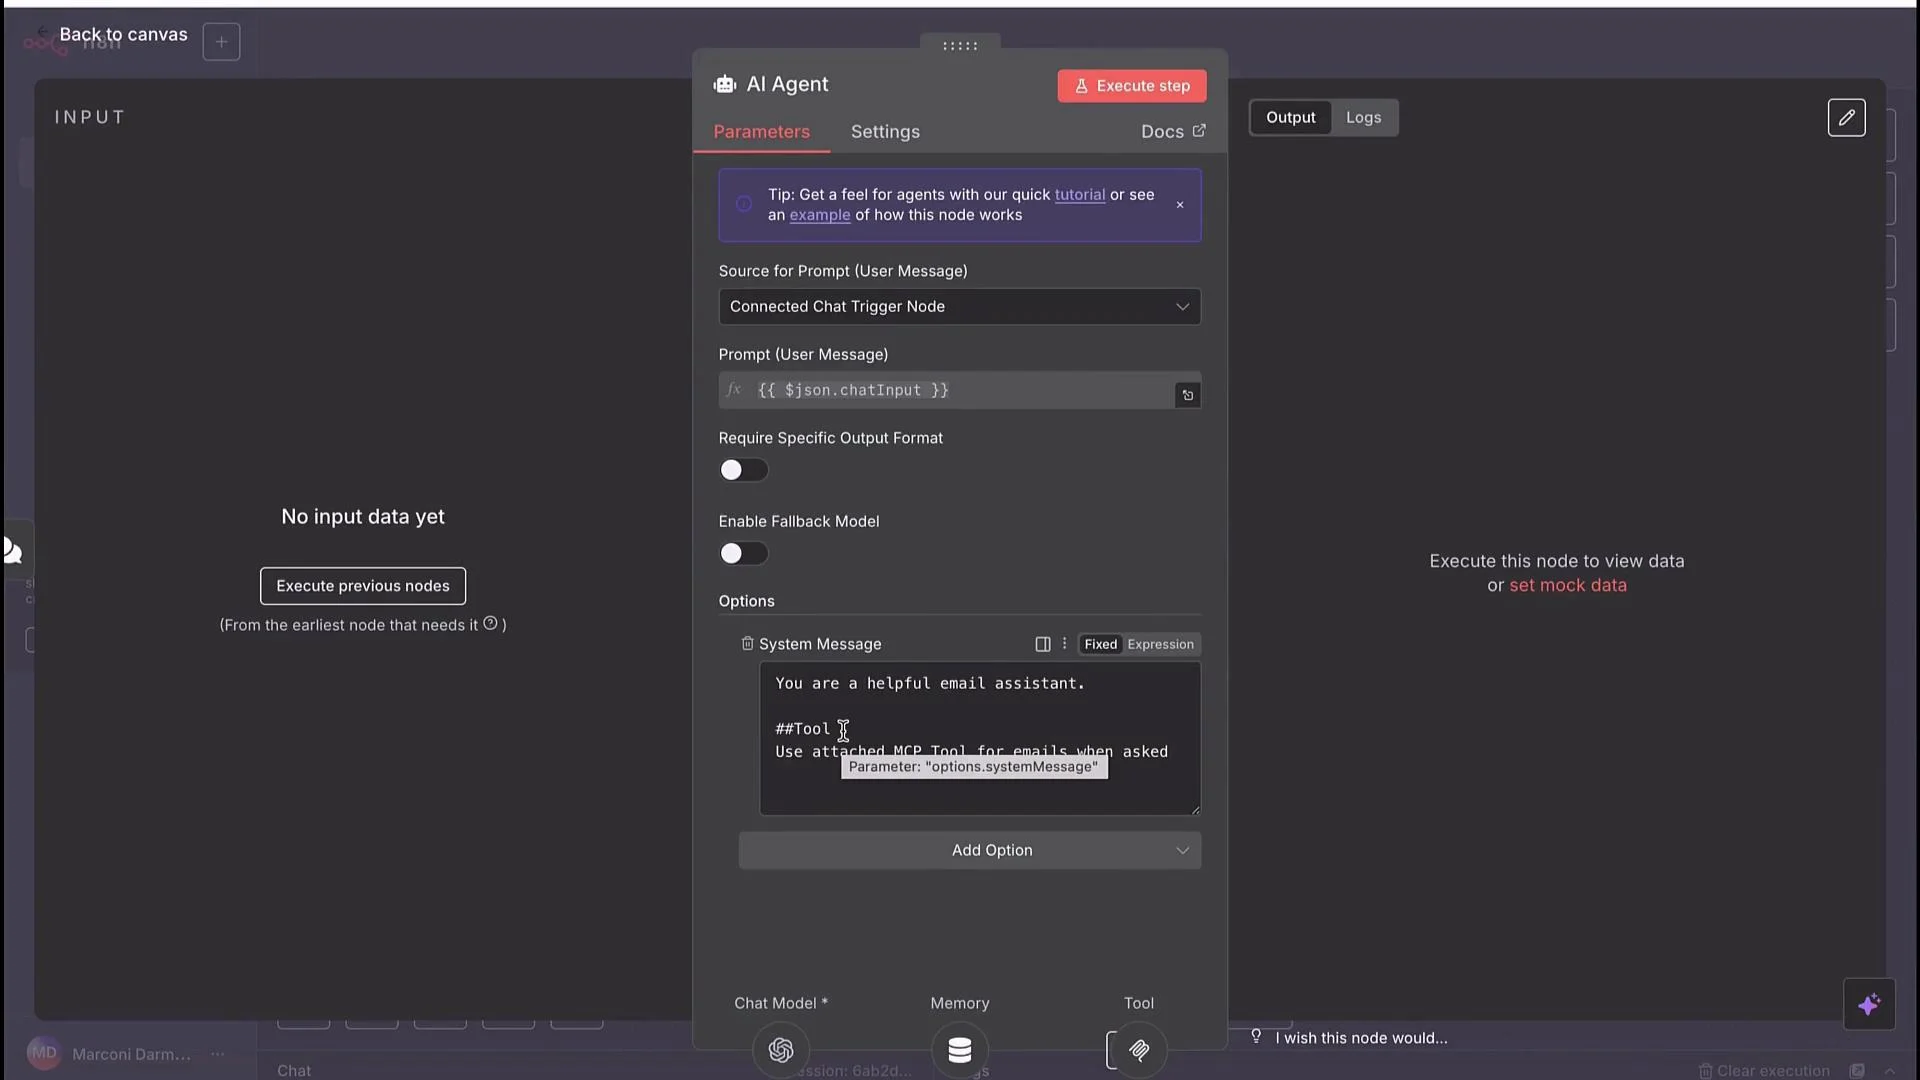
Task: Open the prompt expression editor icon
Action: pos(1187,396)
